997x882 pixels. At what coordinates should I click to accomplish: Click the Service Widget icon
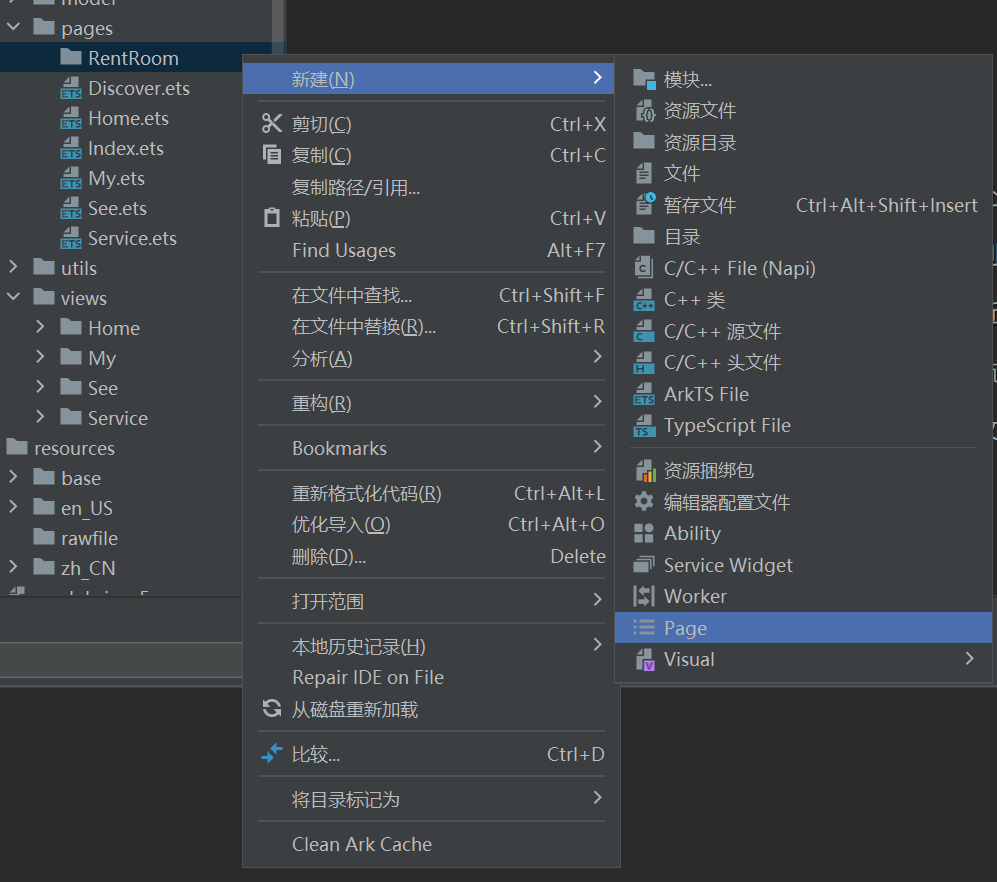click(643, 565)
